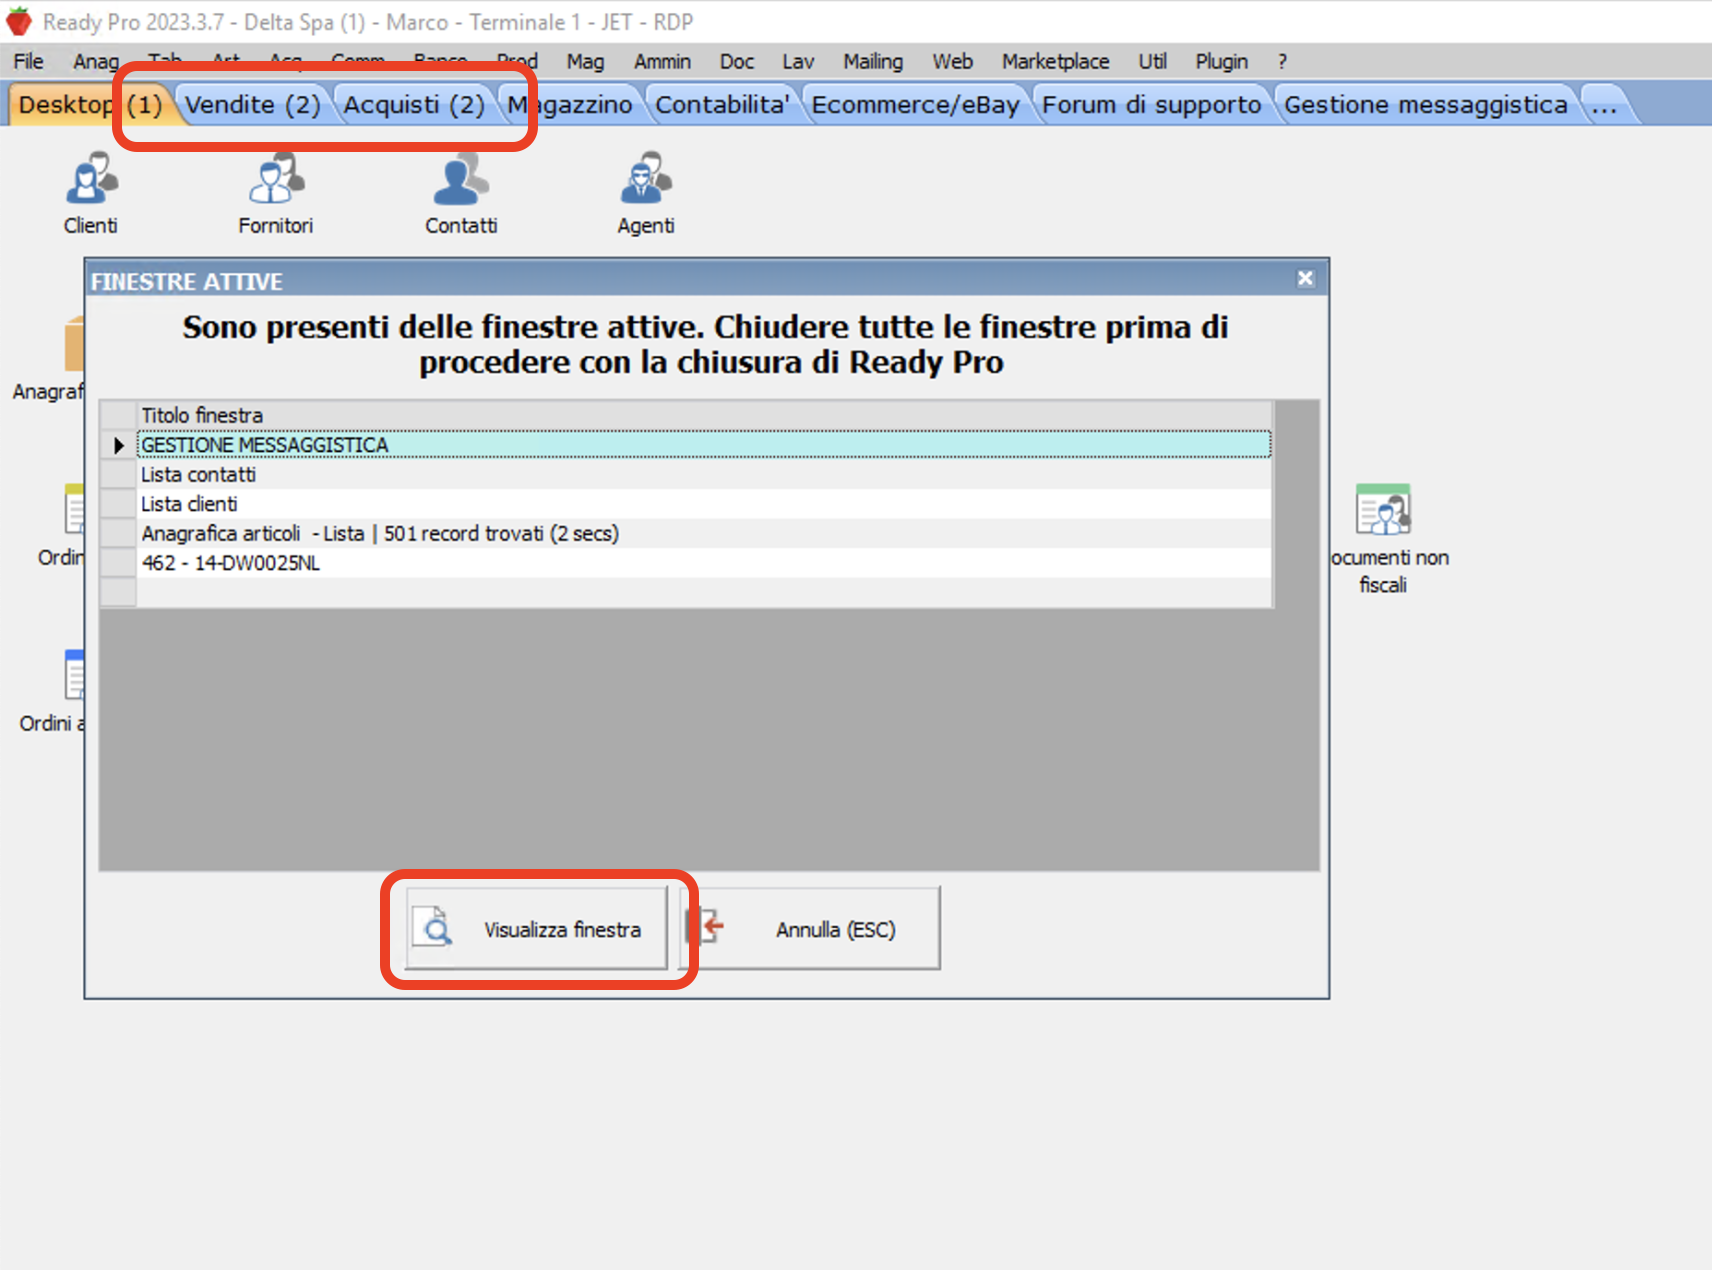Switch to Acquisti (2) tab
Screen dimensions: 1712x1270
pos(414,105)
